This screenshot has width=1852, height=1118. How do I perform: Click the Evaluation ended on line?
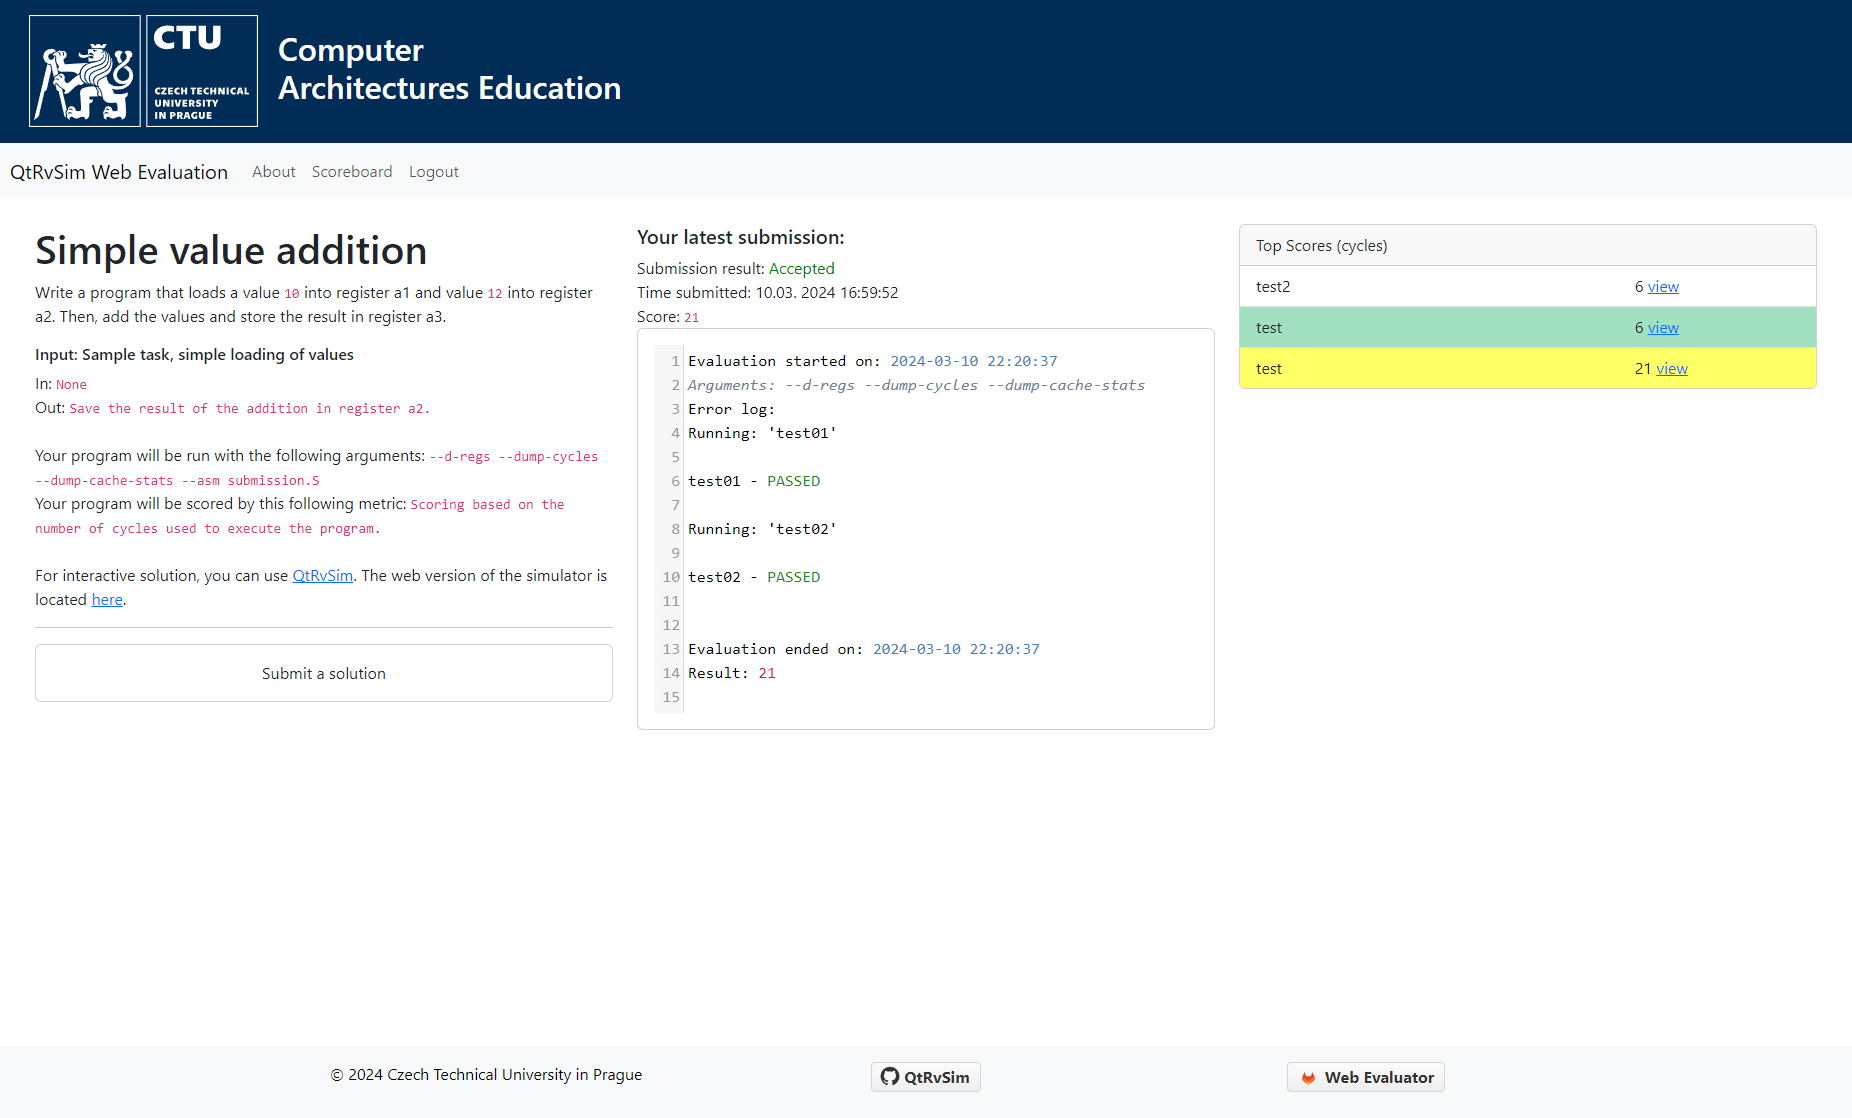coord(864,649)
